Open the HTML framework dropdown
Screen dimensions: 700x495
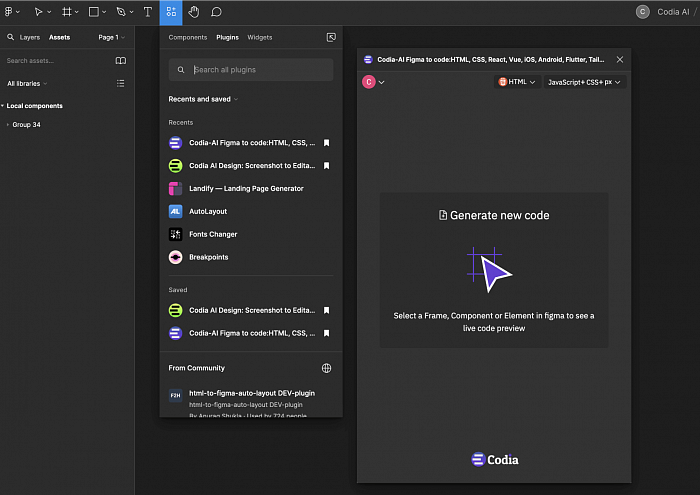coord(517,82)
